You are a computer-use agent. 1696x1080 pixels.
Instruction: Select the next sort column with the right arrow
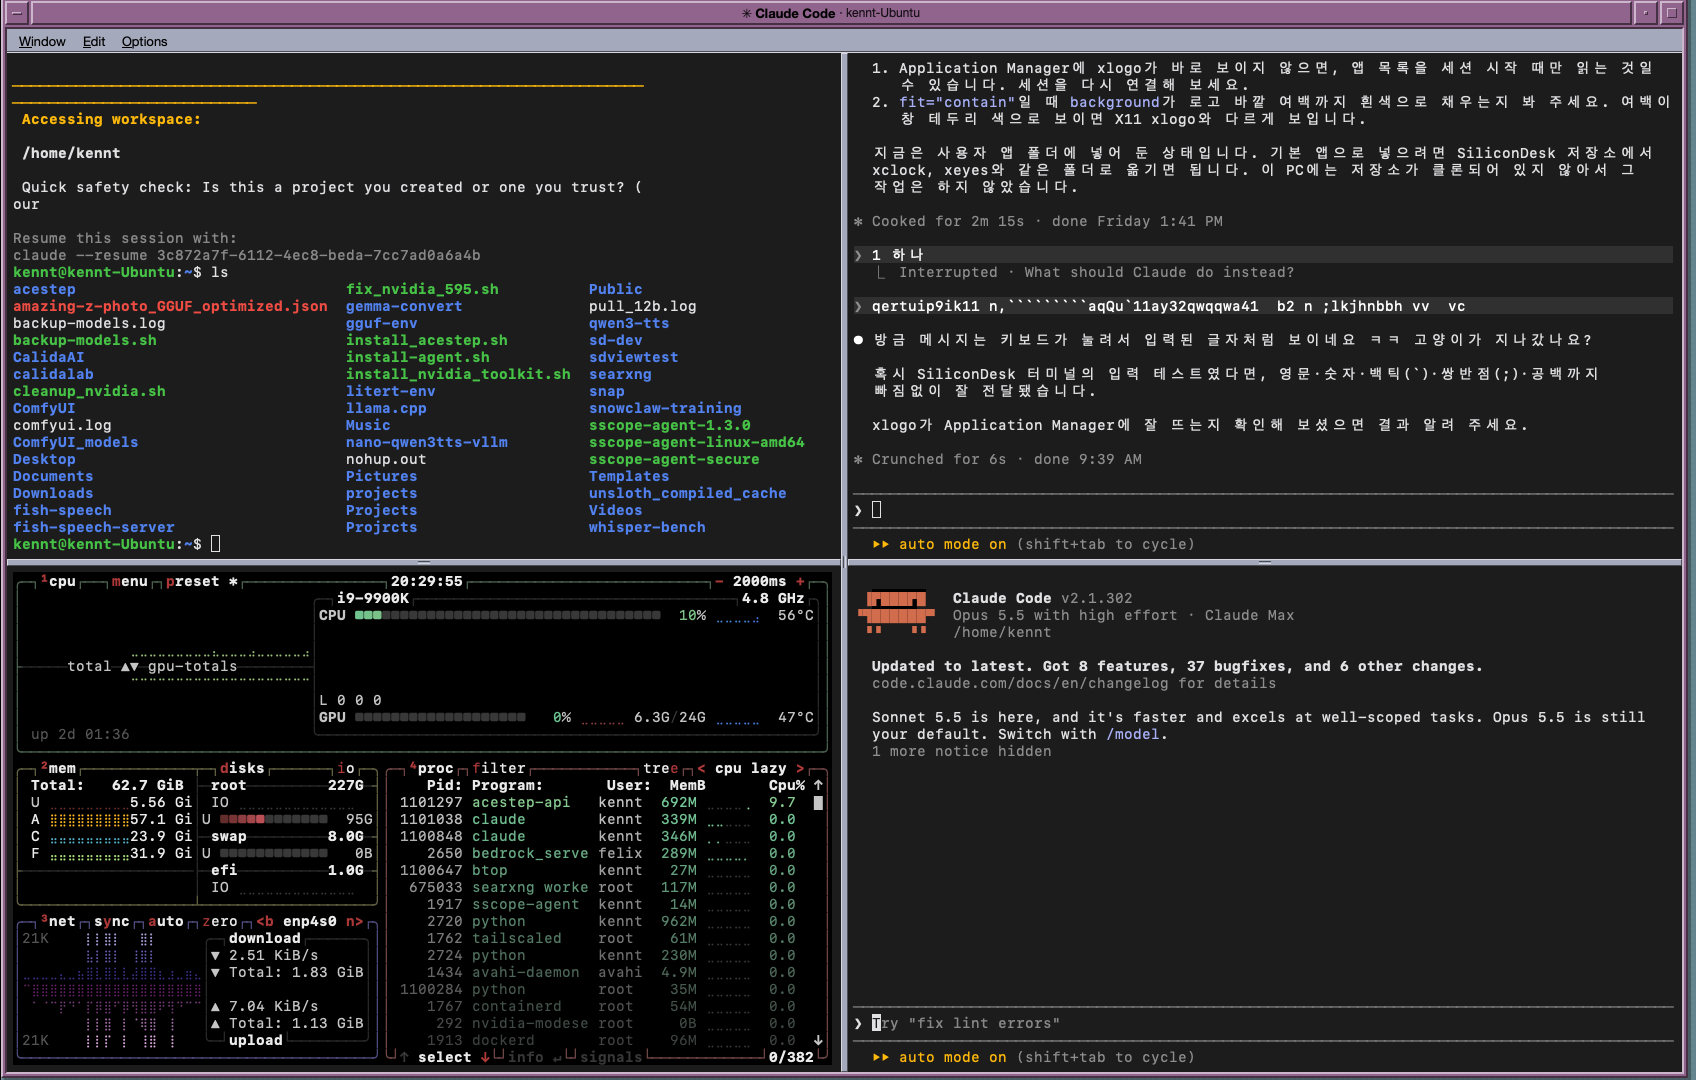[800, 768]
